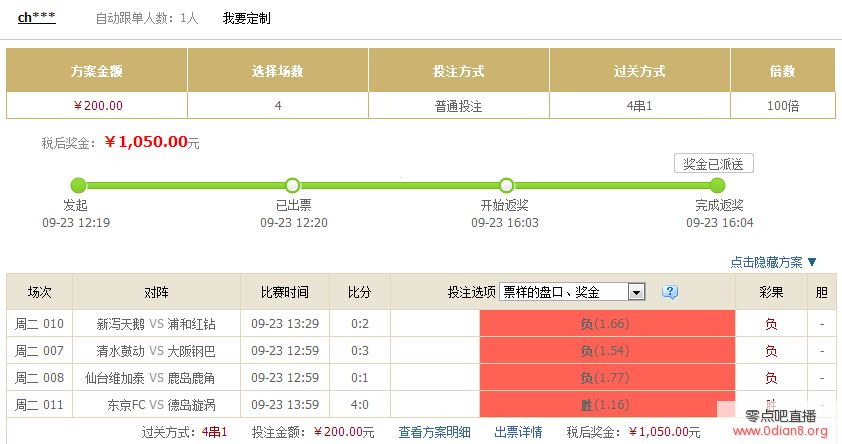Click the 仙台维加泰 VS 鹿岛鹿角 matchup
This screenshot has width=842, height=444.
[150, 377]
